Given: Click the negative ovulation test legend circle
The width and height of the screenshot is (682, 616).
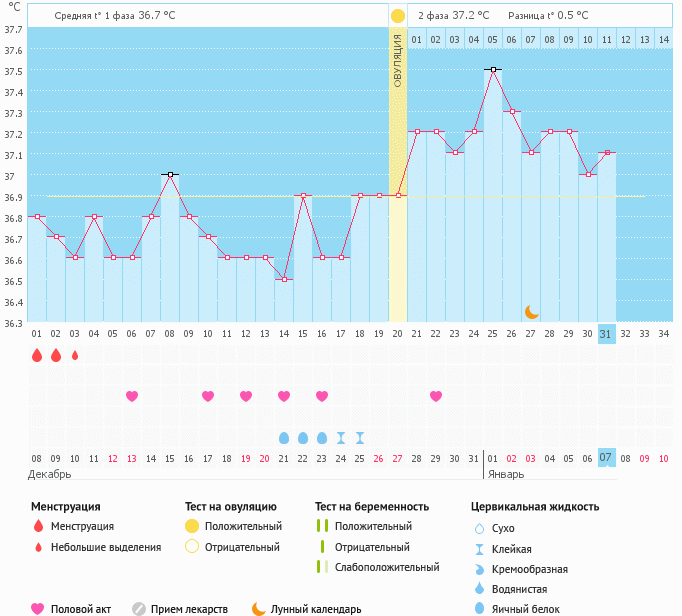Looking at the screenshot, I should click(192, 547).
